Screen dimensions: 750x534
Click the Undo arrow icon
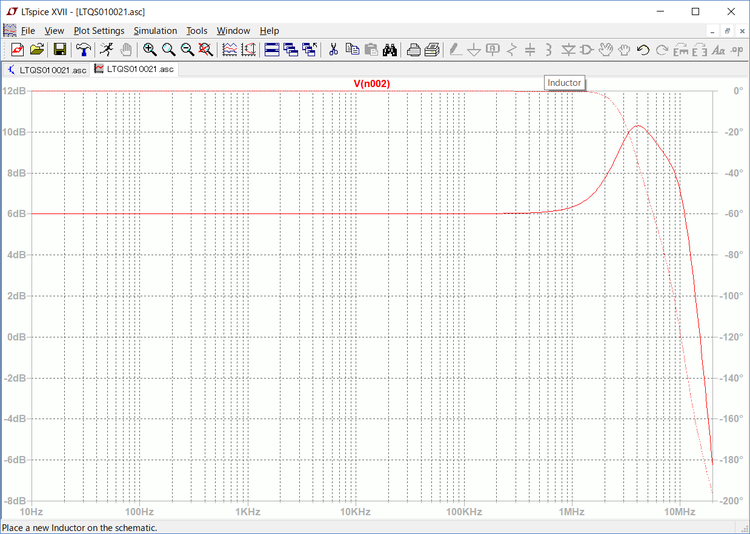pos(643,49)
